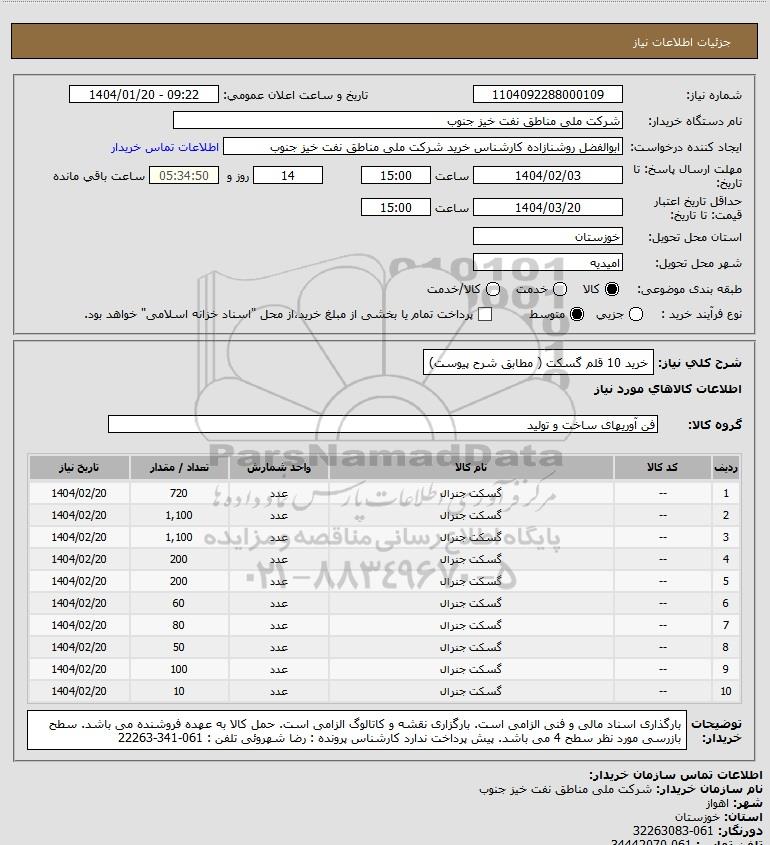Click need number field 1104092288000109
Image resolution: width=770 pixels, height=845 pixels.
[547, 94]
